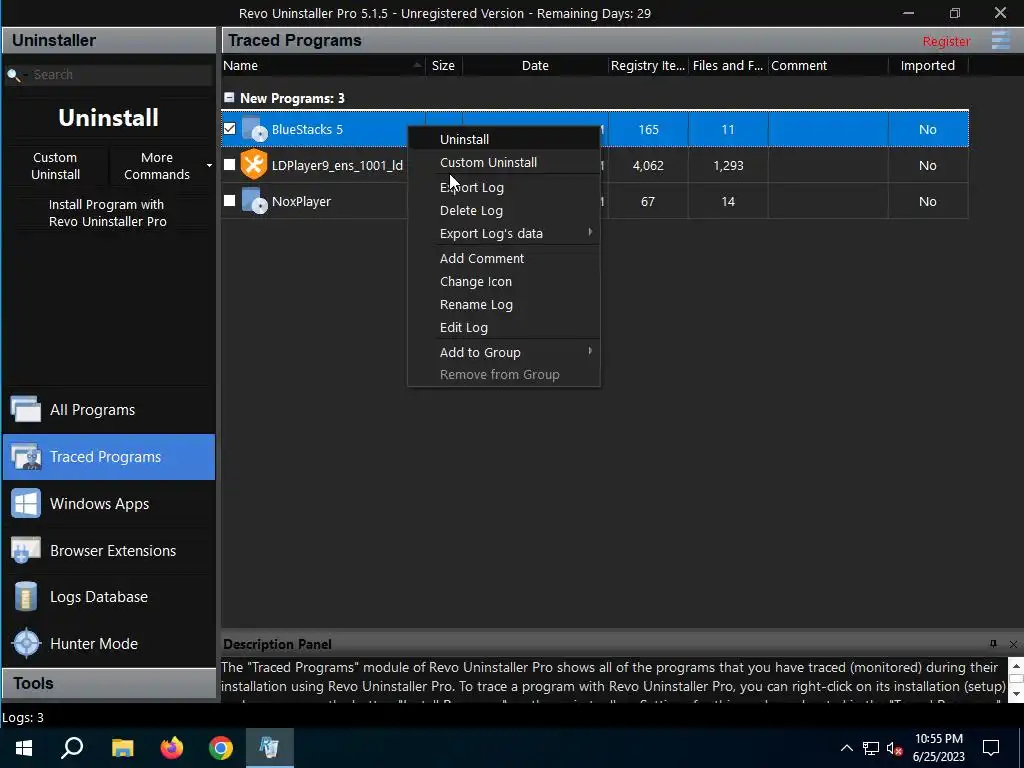This screenshot has width=1024, height=768.
Task: Click the 'Logs: 3' status bar text
Action: tap(23, 718)
